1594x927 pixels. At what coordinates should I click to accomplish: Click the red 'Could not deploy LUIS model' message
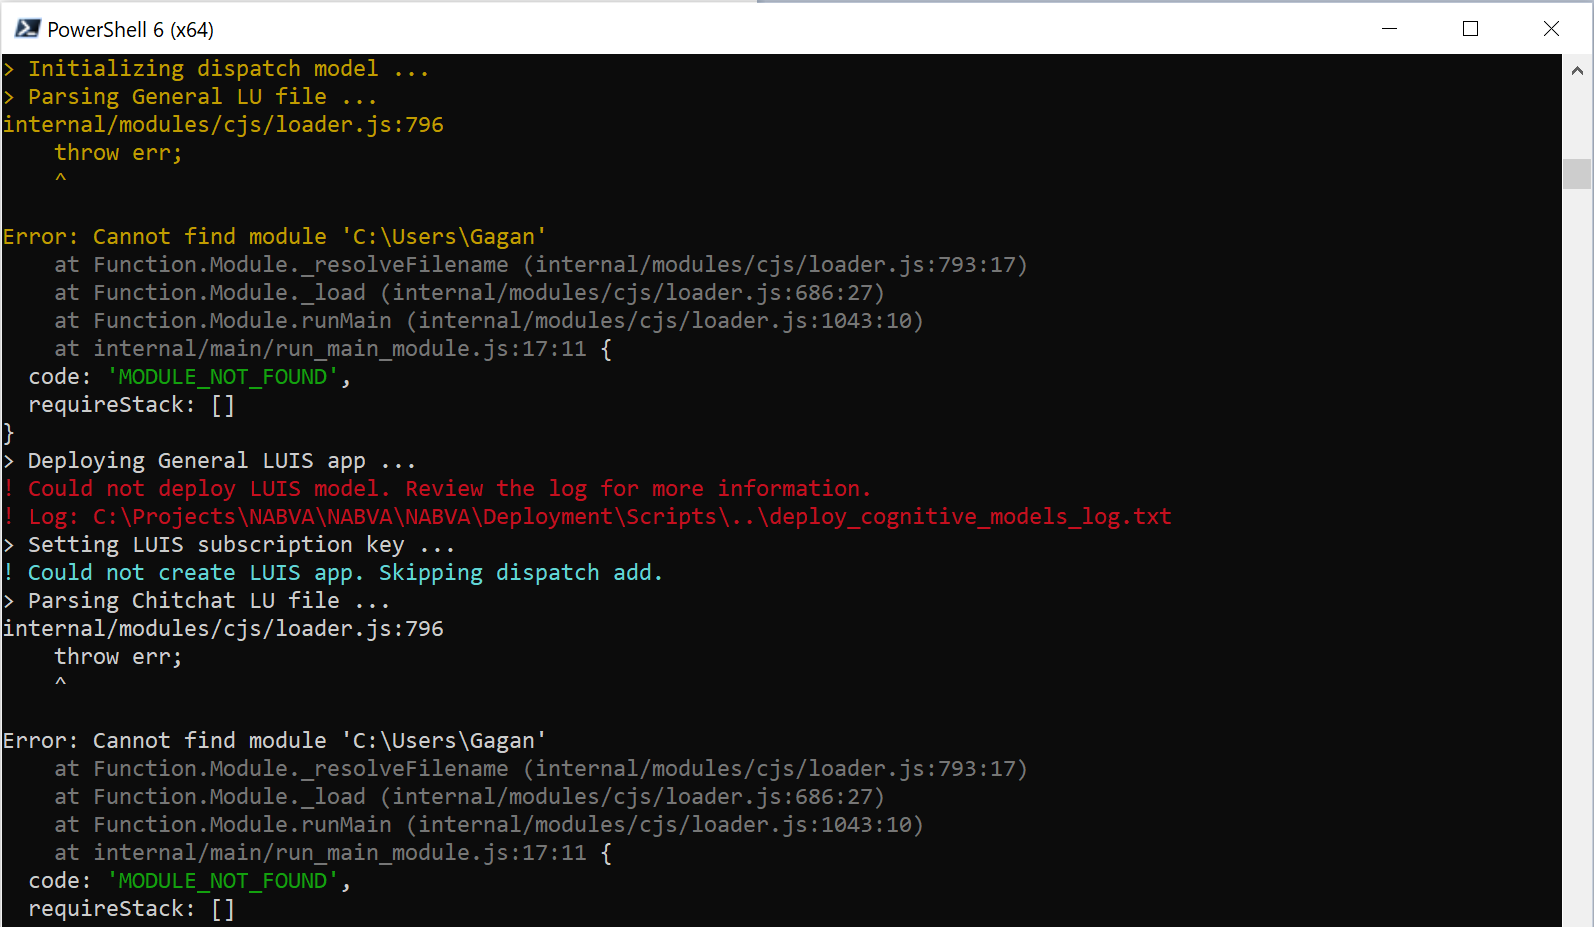click(437, 489)
